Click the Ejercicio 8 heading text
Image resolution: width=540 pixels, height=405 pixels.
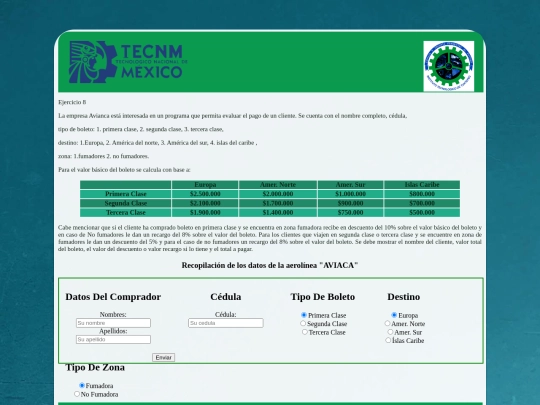[72, 102]
